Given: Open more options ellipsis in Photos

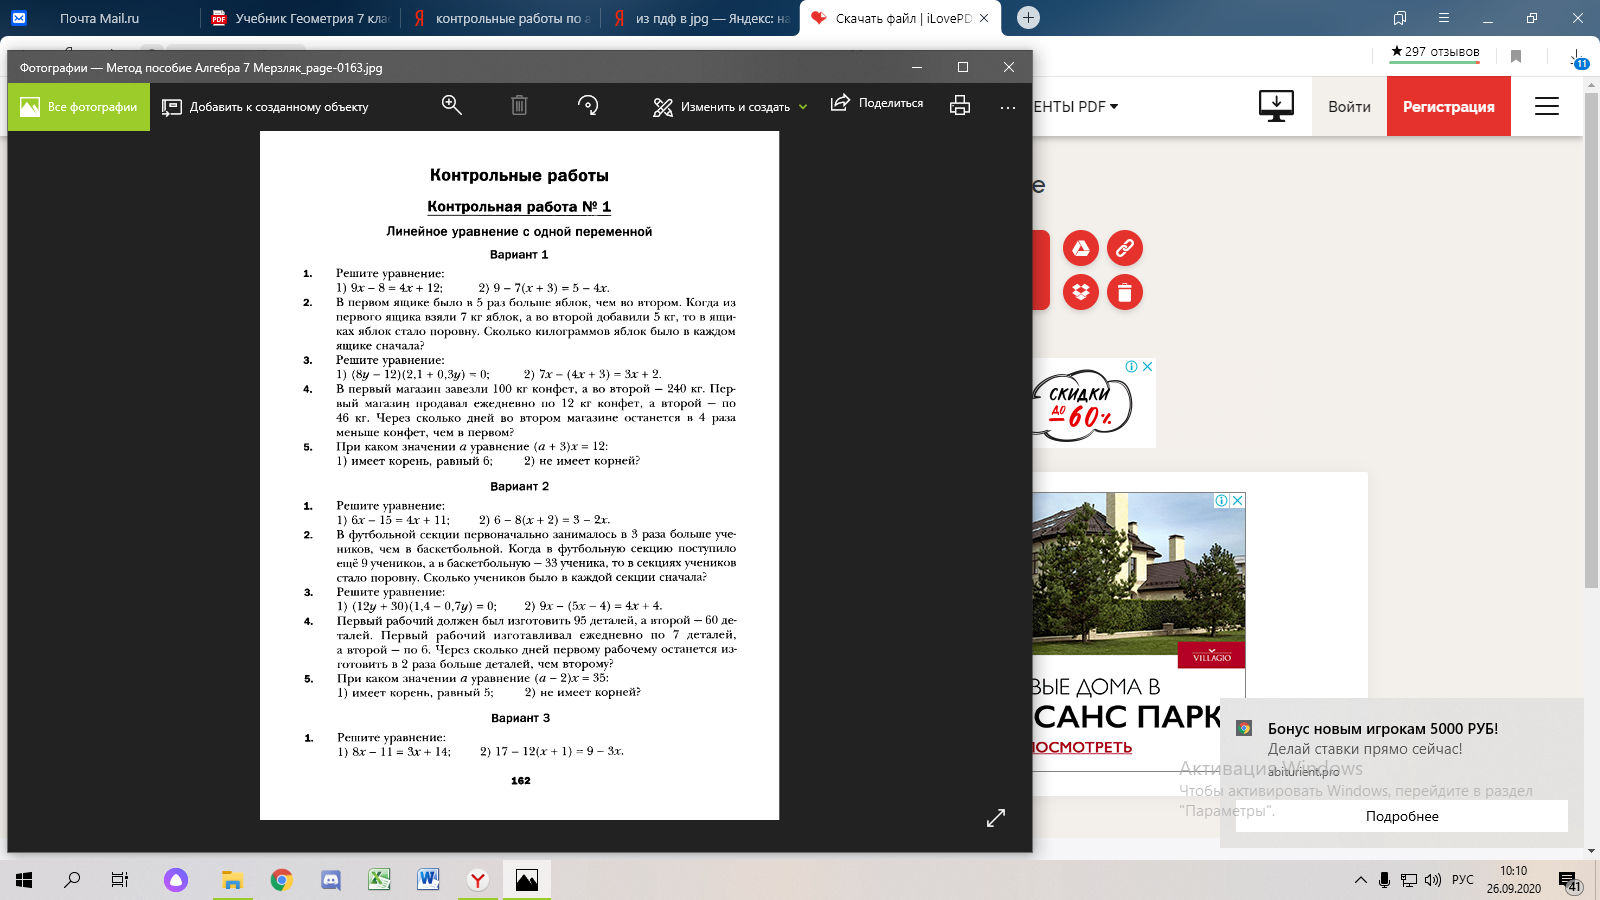Looking at the screenshot, I should (x=1008, y=107).
